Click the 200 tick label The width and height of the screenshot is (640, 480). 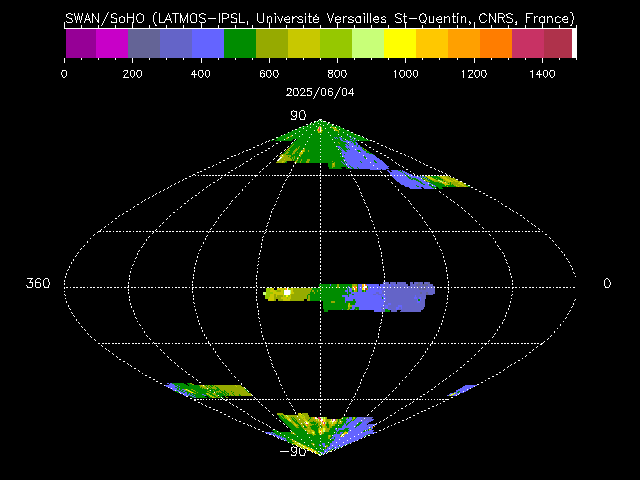[132, 74]
